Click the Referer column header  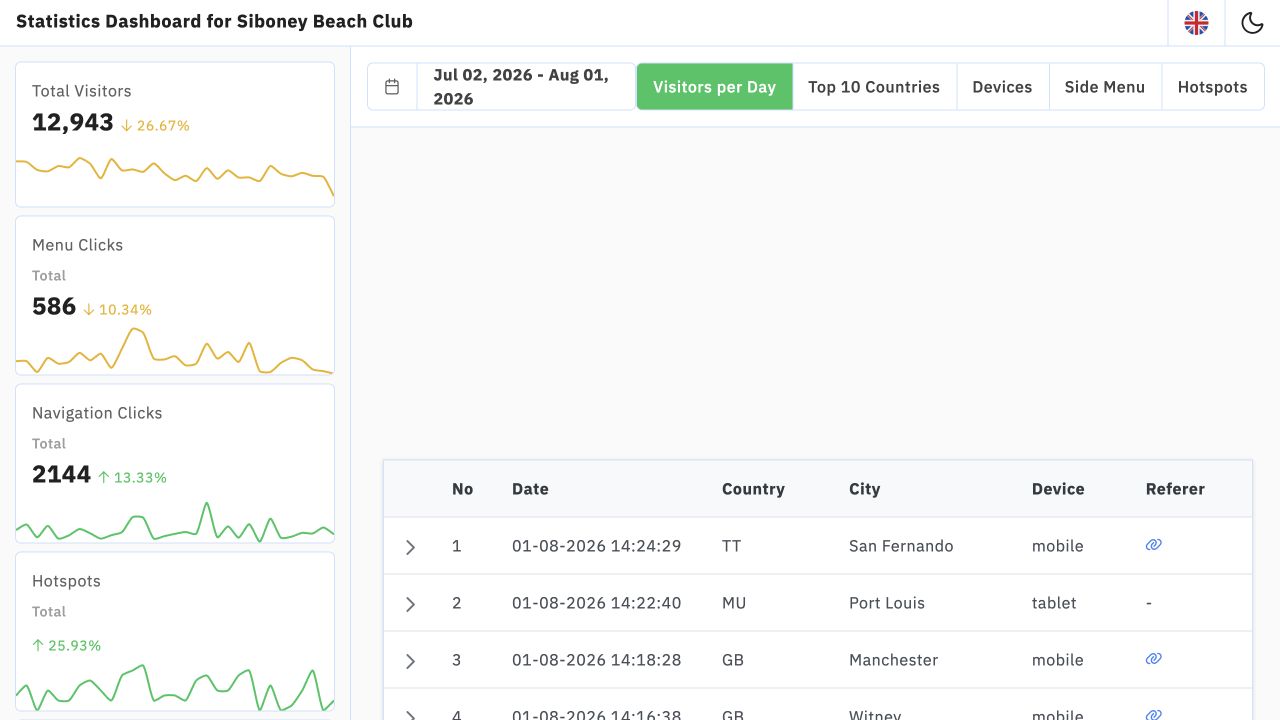(1175, 489)
